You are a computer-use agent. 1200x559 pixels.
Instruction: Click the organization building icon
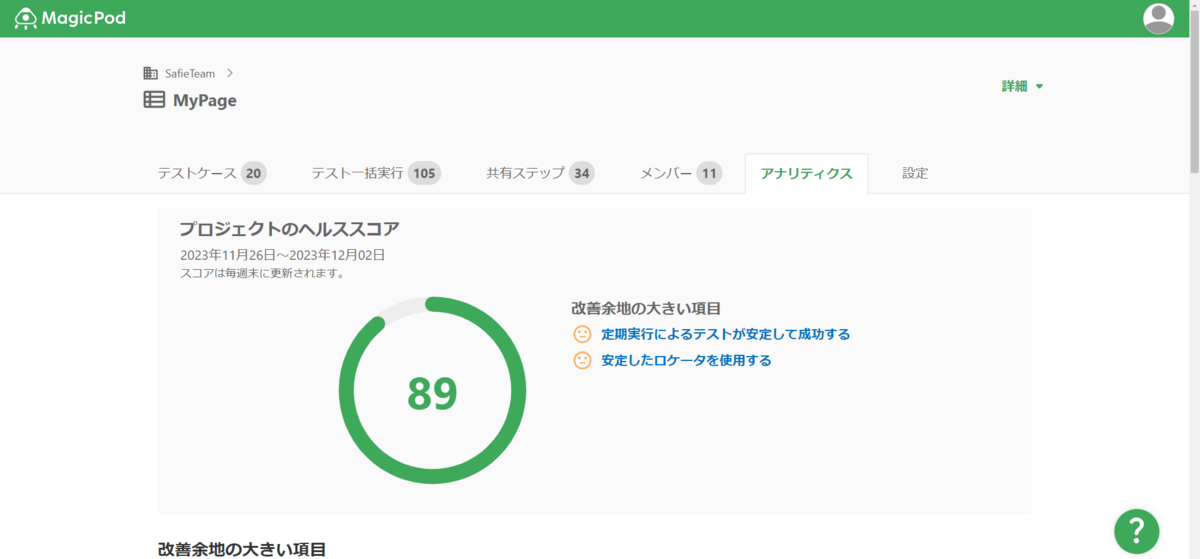(x=151, y=73)
